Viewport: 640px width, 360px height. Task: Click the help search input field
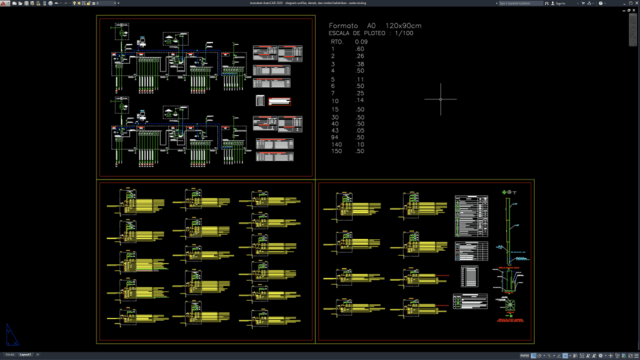click(x=521, y=3)
